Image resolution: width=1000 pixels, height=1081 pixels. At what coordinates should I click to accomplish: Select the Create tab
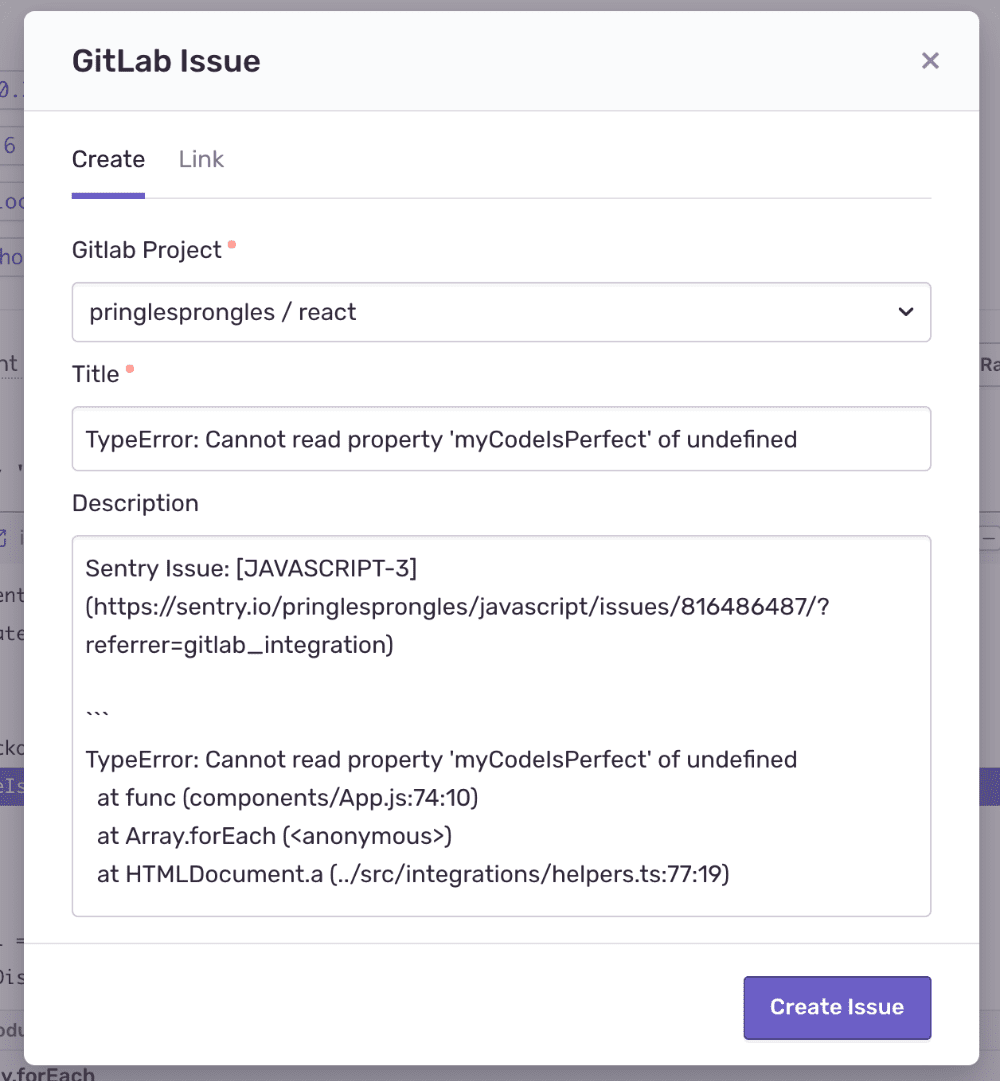pyautogui.click(x=108, y=159)
